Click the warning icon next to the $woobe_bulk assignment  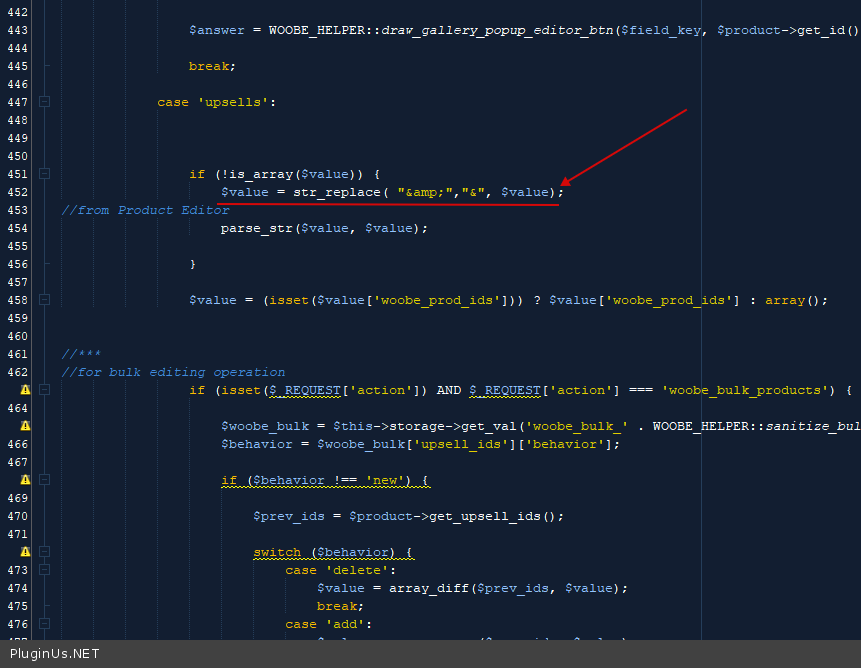point(25,426)
